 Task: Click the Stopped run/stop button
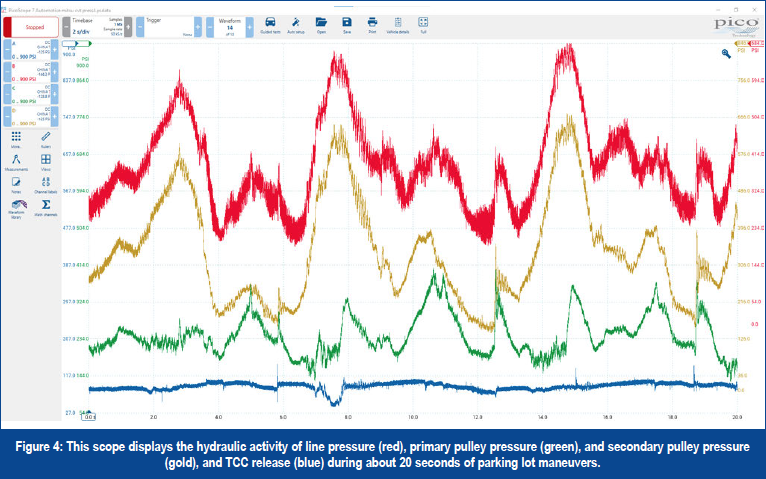(31, 27)
